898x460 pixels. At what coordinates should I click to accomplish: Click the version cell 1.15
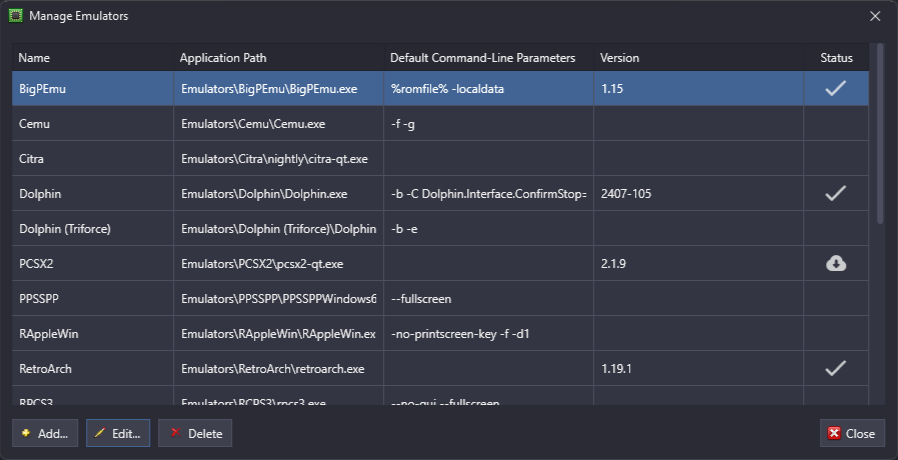[x=698, y=89]
